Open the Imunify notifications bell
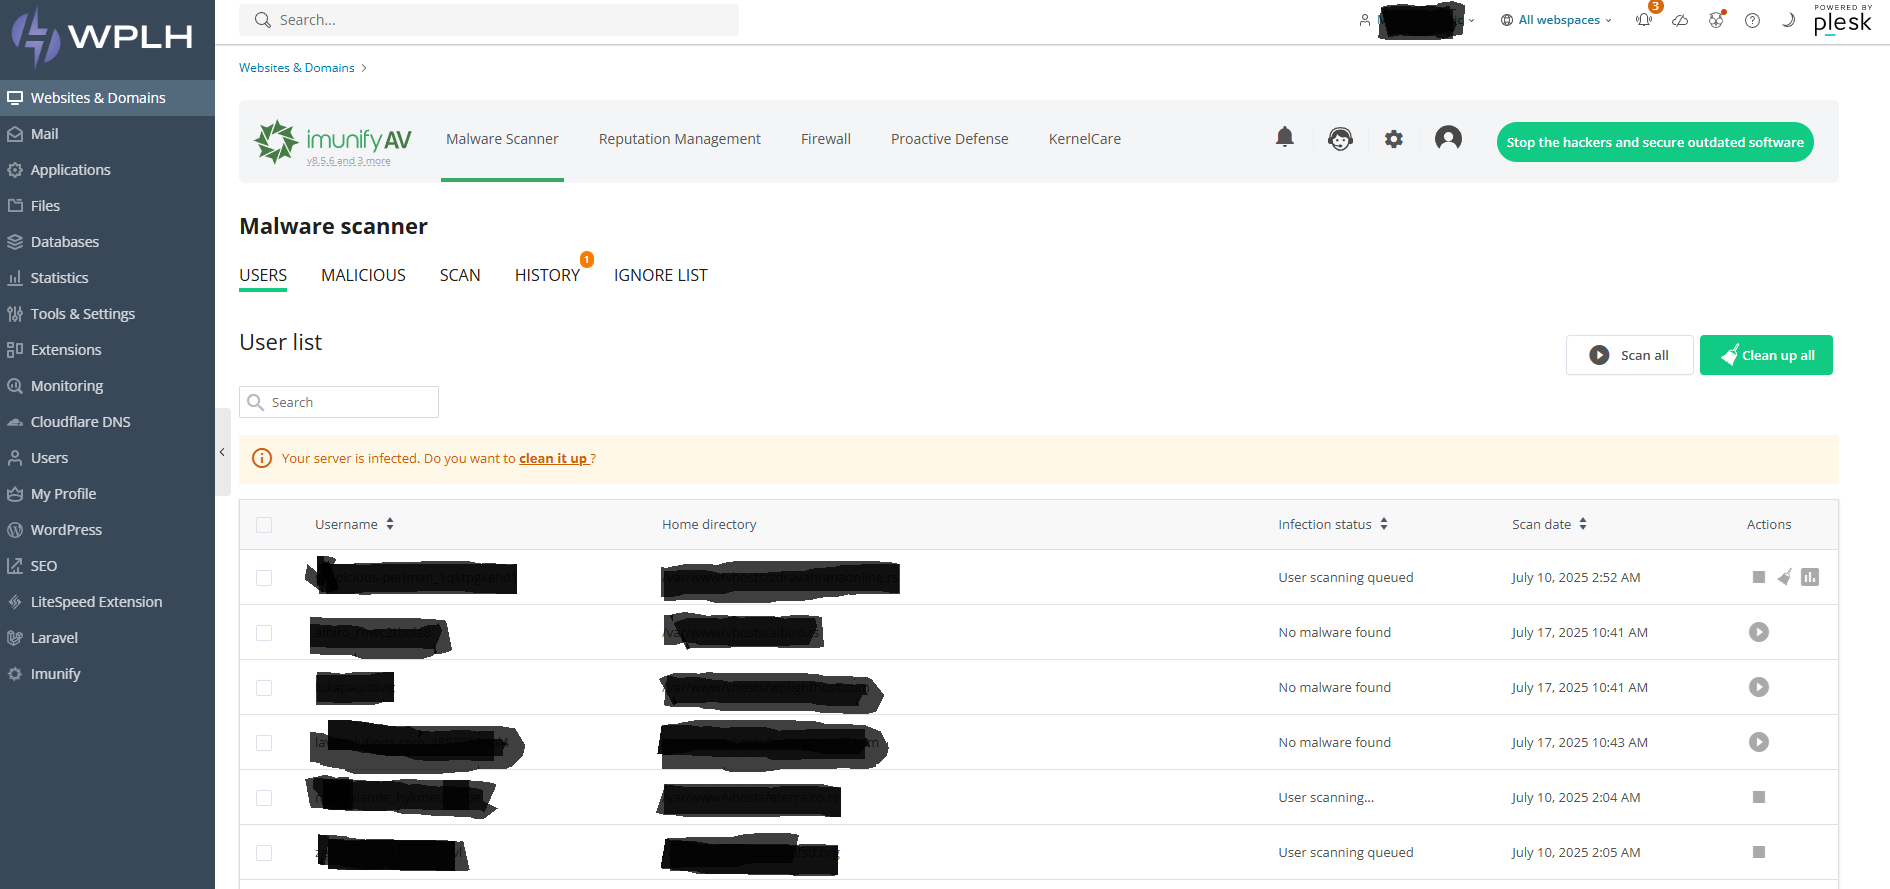1890x889 pixels. [1285, 138]
